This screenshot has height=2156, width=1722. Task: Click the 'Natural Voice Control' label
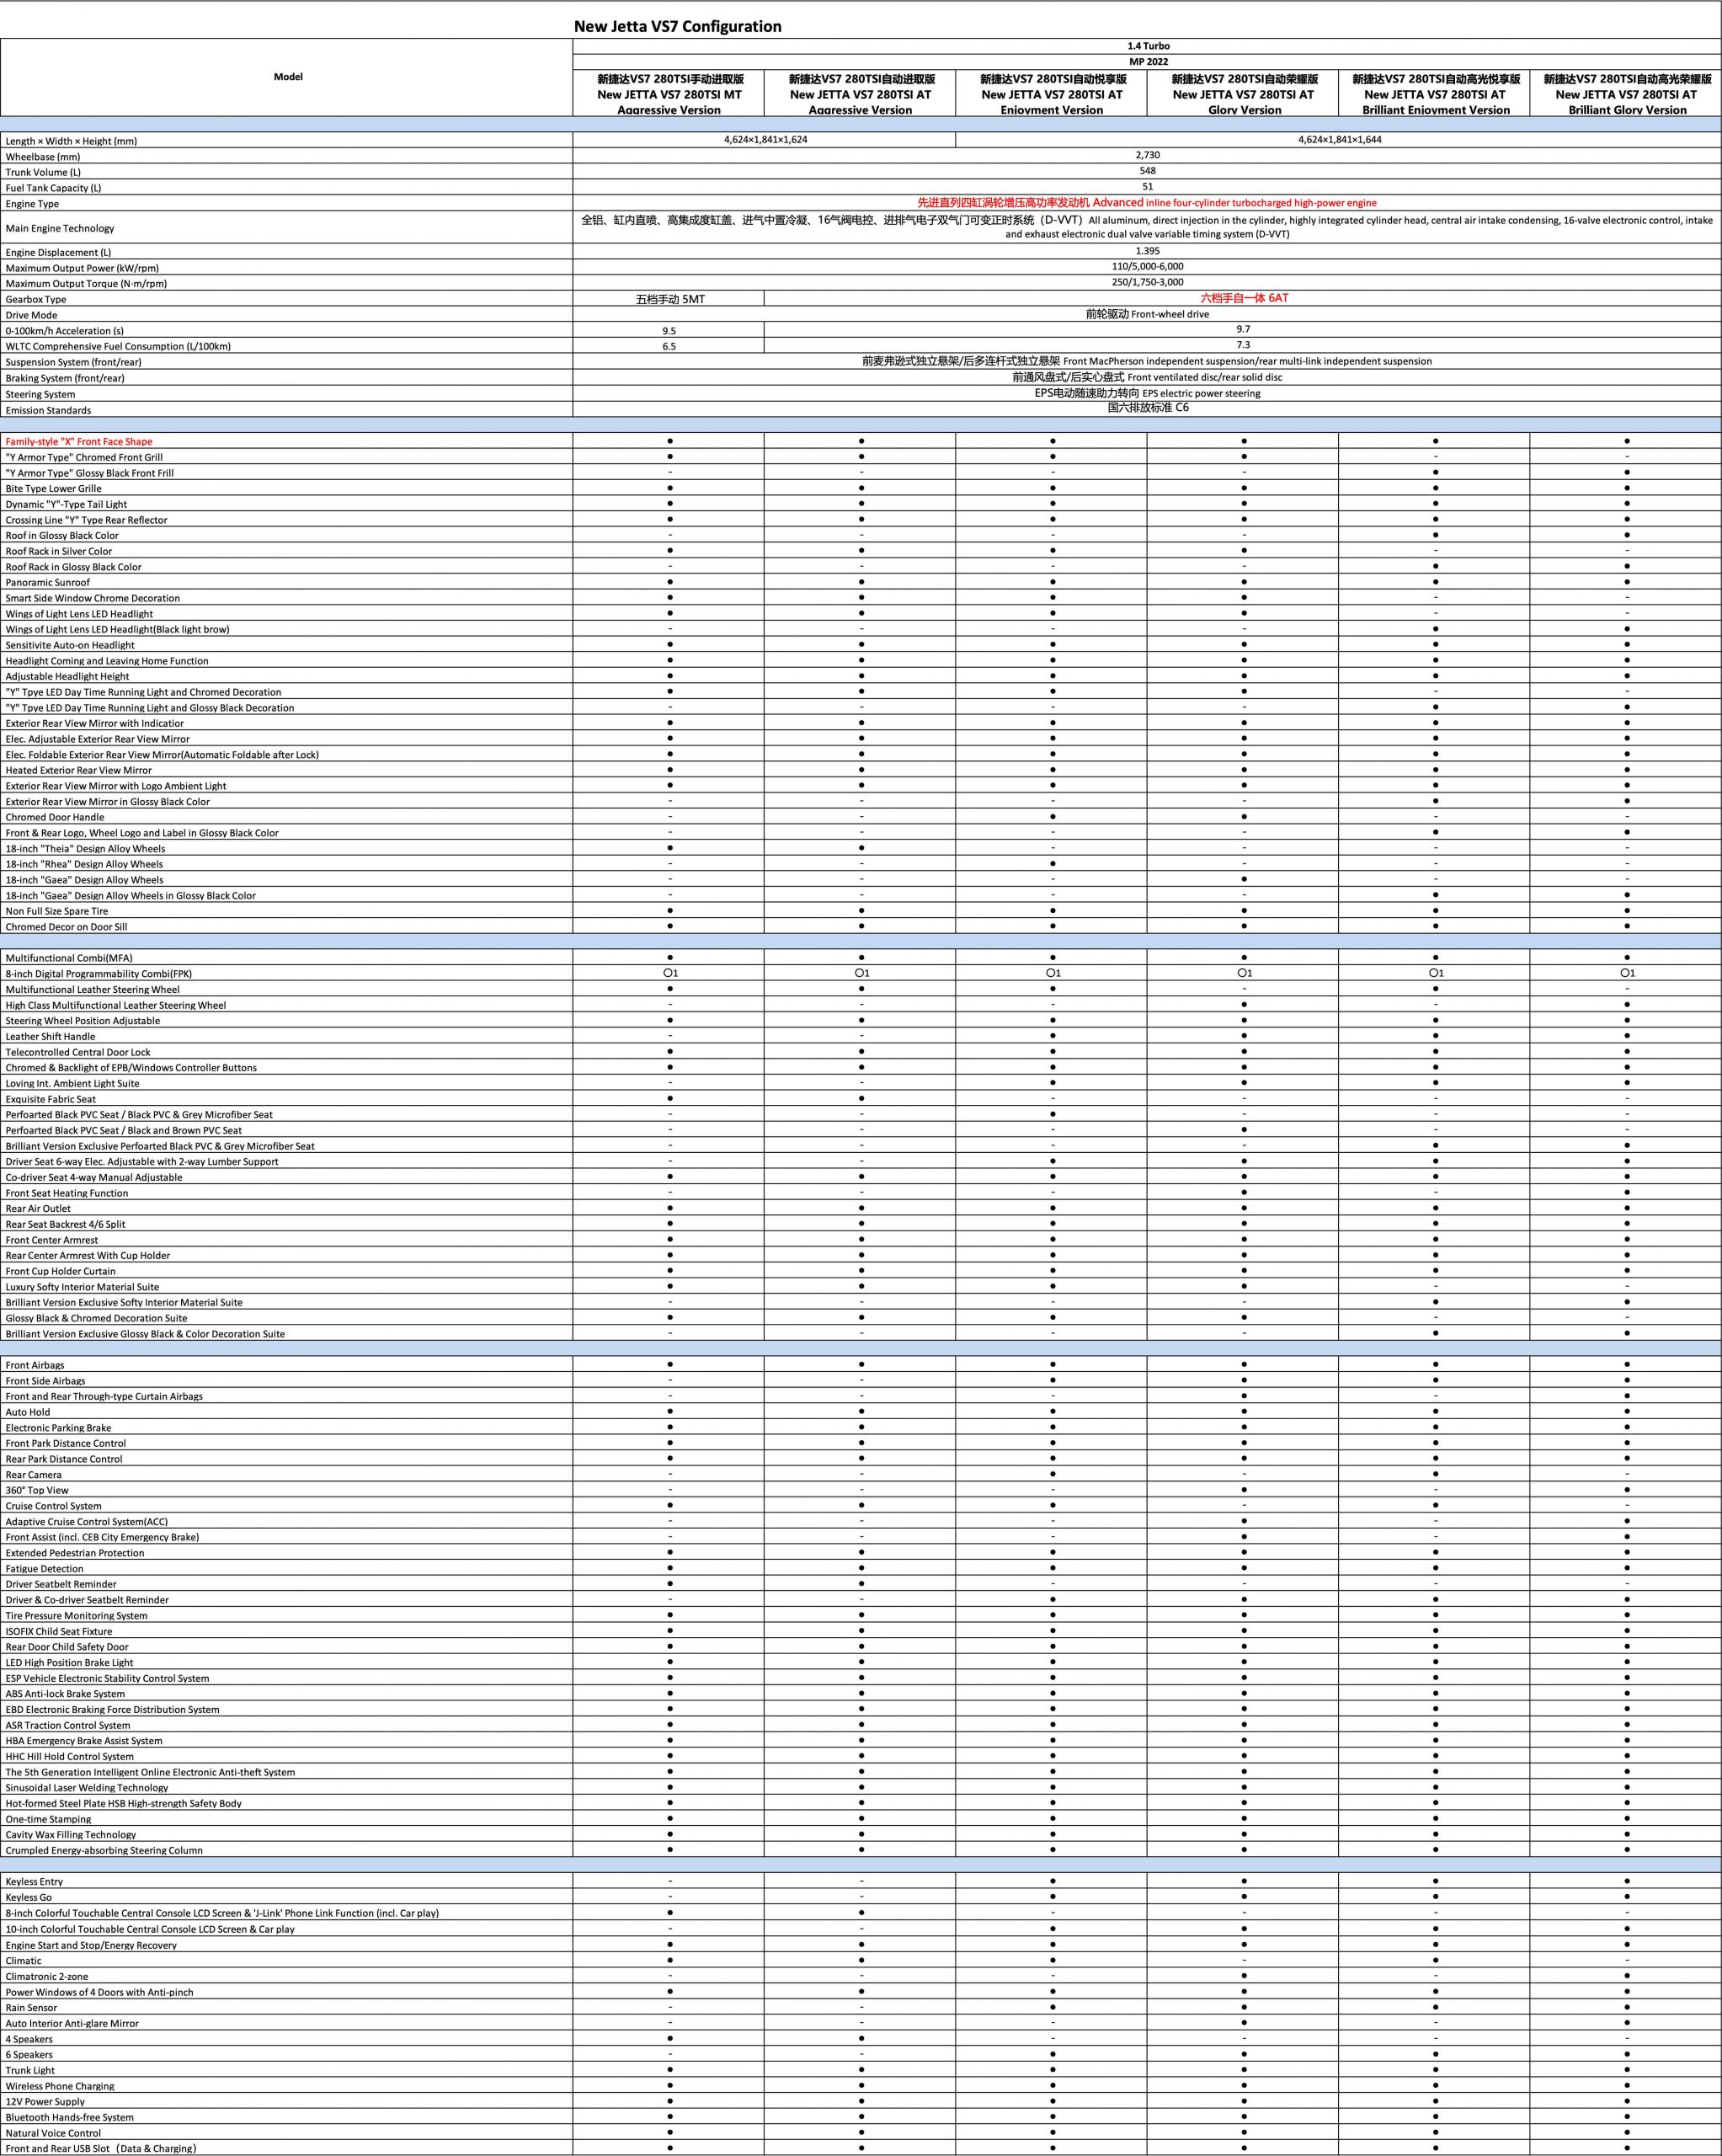pyautogui.click(x=53, y=2133)
